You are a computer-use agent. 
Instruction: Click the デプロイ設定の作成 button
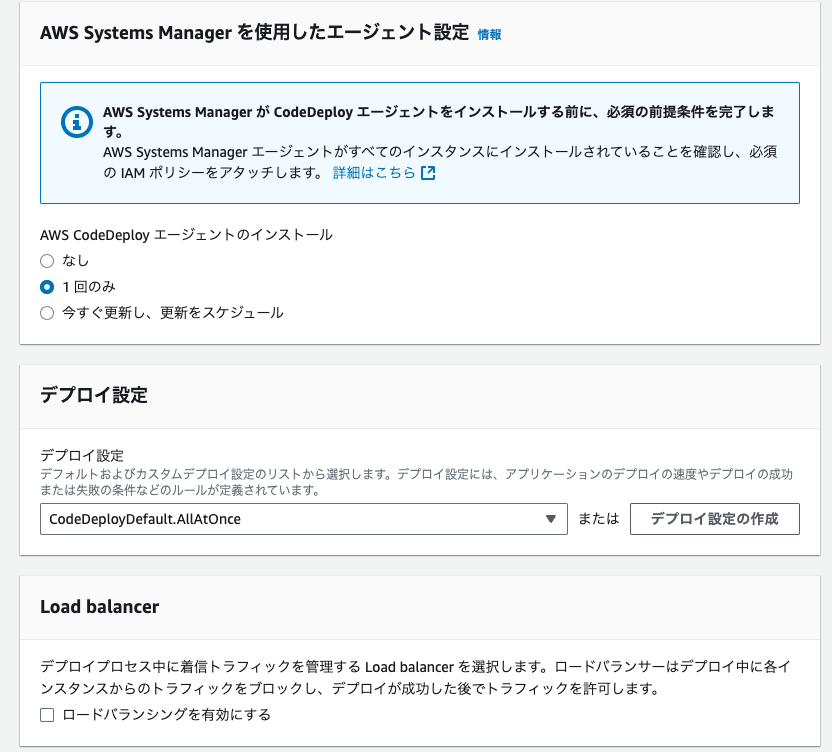(x=714, y=518)
